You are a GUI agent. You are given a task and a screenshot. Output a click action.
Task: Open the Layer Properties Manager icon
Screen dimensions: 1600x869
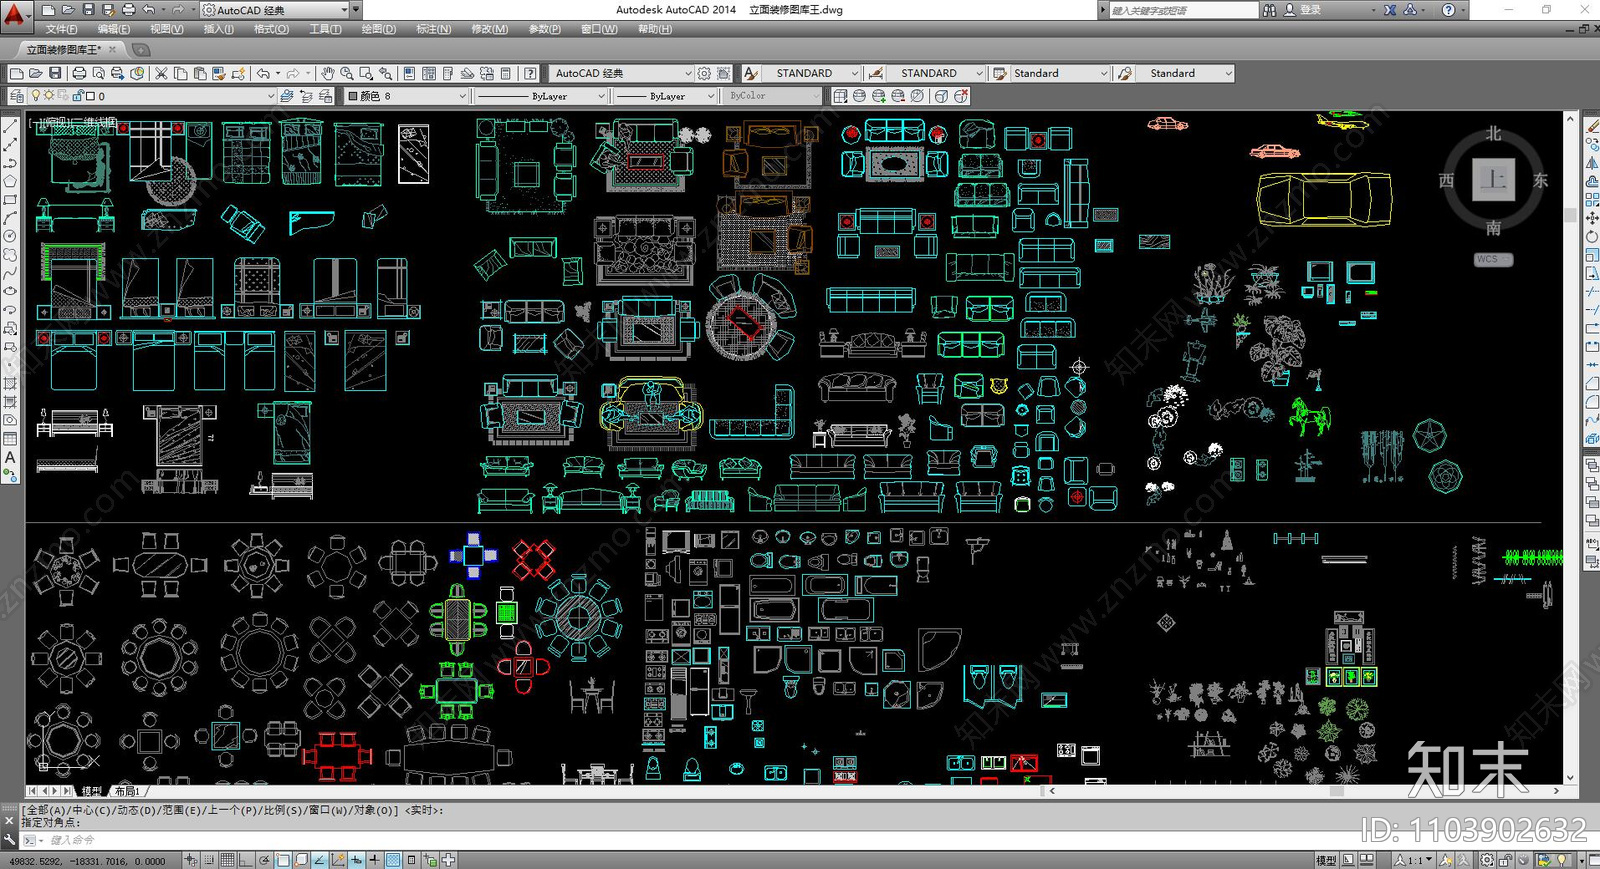coord(17,97)
